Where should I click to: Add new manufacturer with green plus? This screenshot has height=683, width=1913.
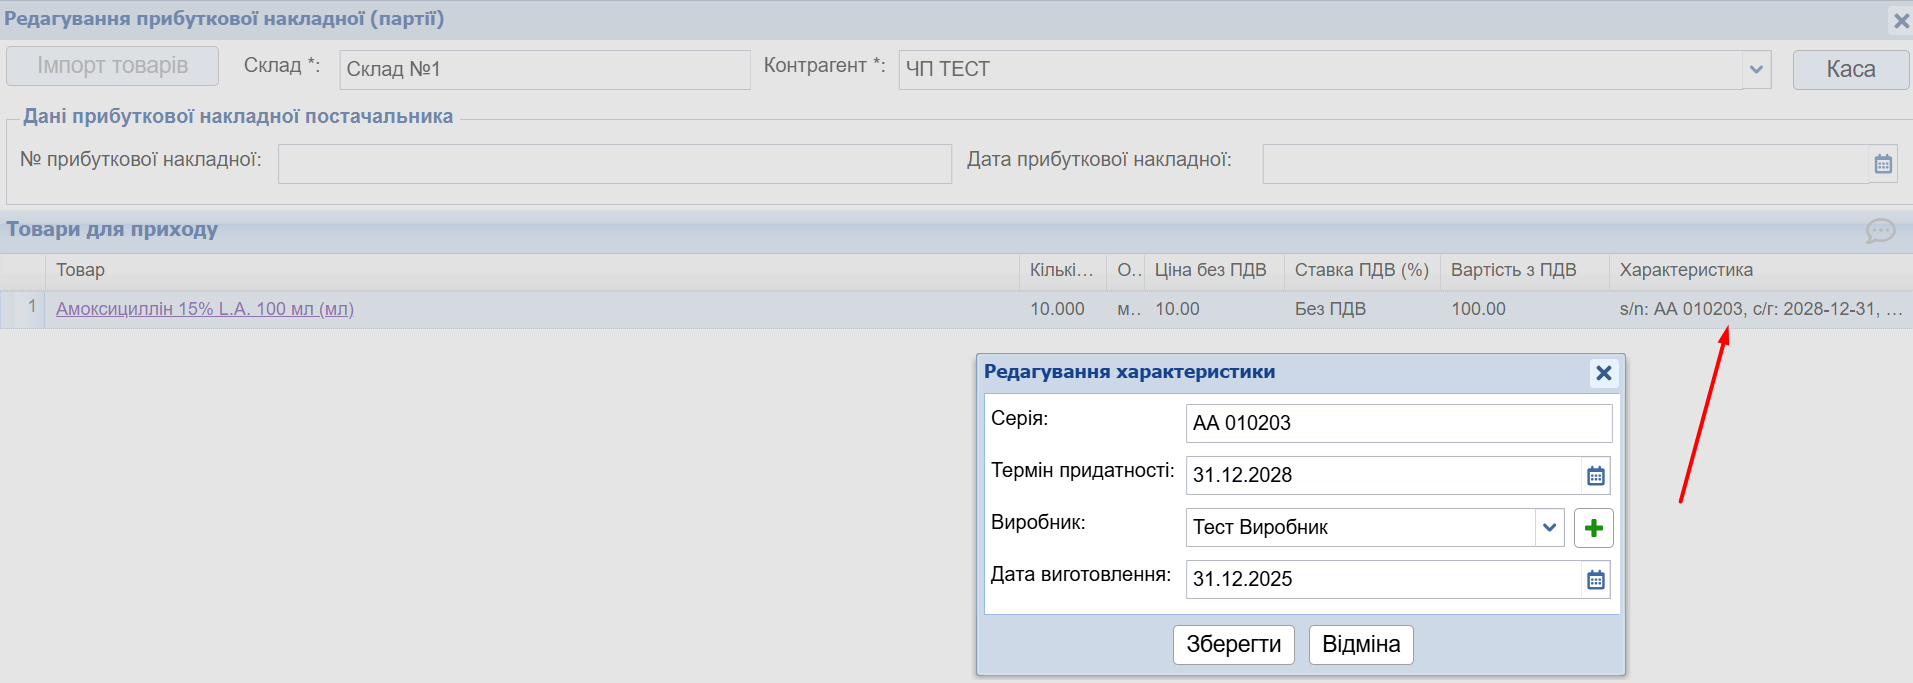pos(1593,528)
